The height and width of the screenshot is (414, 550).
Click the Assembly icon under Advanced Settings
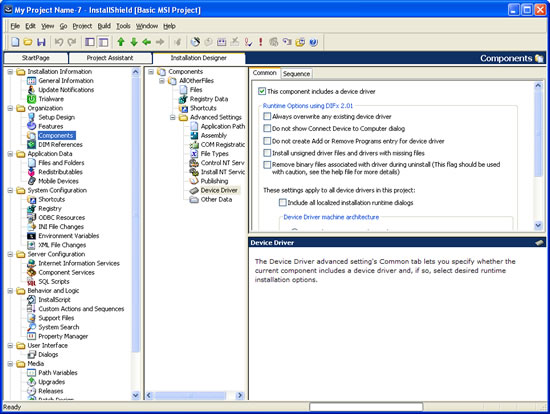(x=194, y=135)
